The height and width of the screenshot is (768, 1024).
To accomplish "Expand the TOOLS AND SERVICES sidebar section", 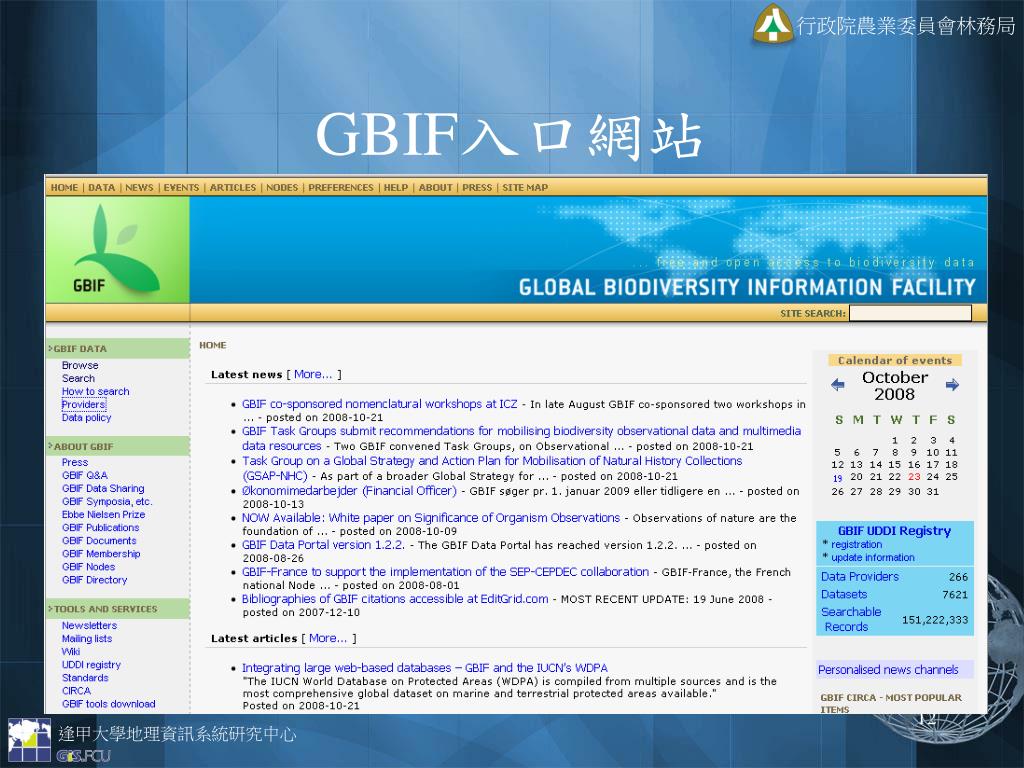I will (x=118, y=609).
